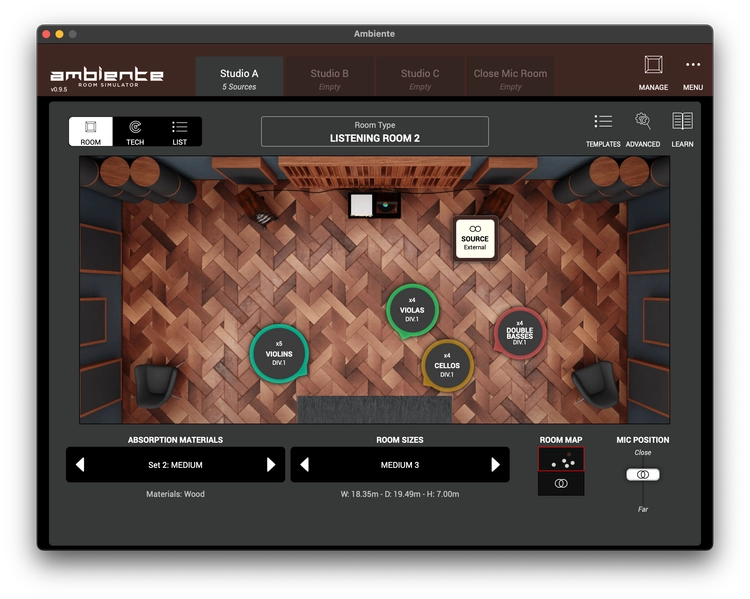
Task: Switch to Room view mode
Action: pyautogui.click(x=91, y=132)
